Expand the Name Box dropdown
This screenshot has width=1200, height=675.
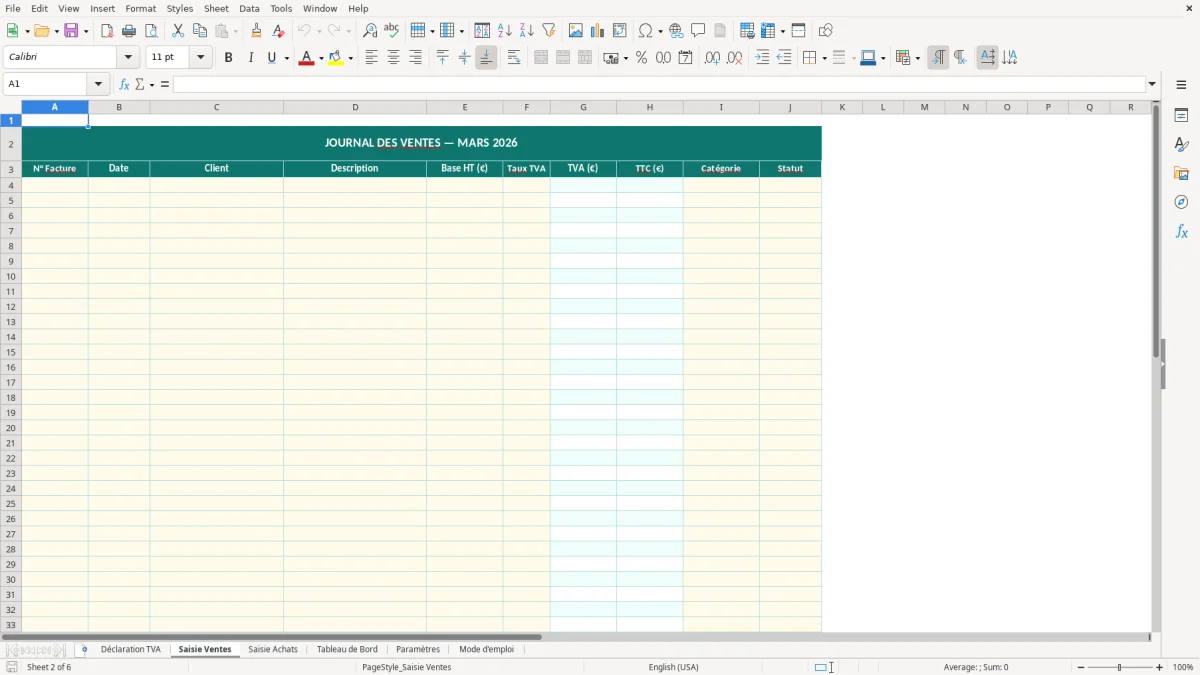pos(98,85)
